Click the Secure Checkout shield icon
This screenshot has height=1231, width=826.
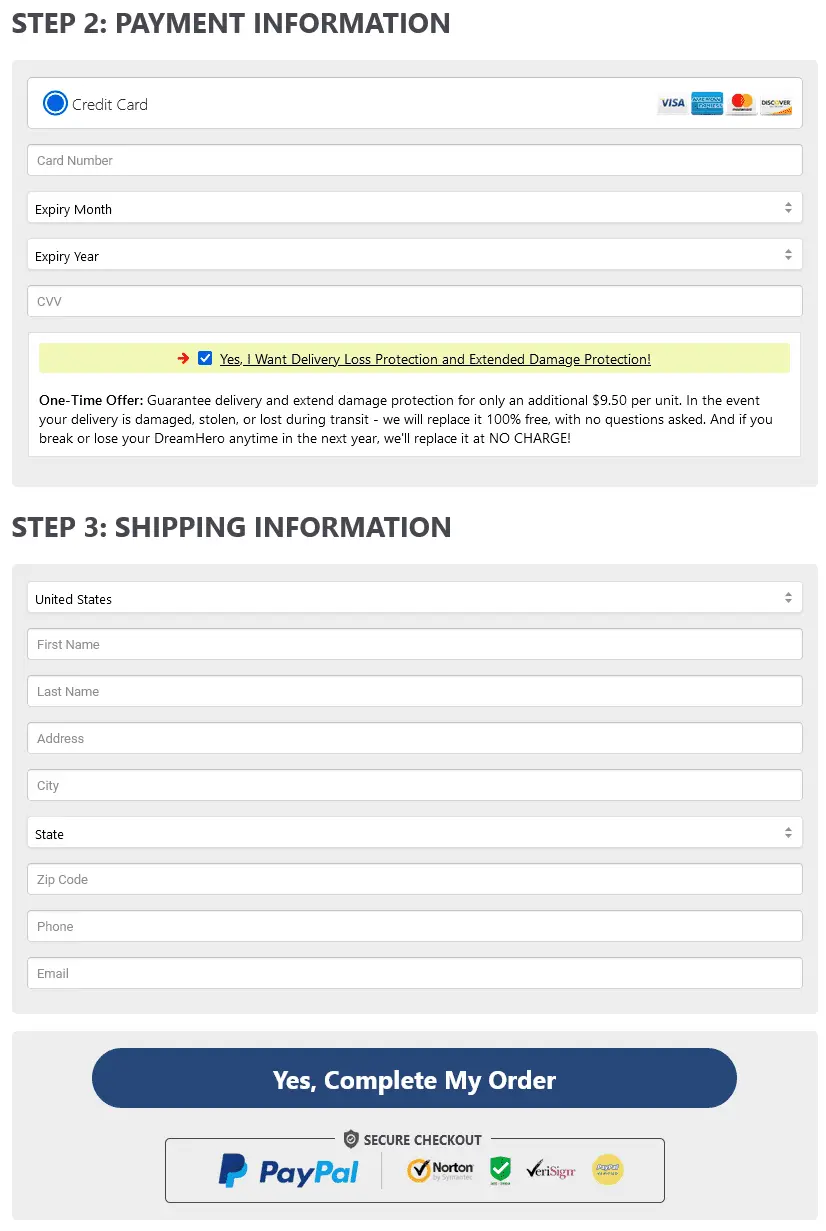(x=350, y=1139)
